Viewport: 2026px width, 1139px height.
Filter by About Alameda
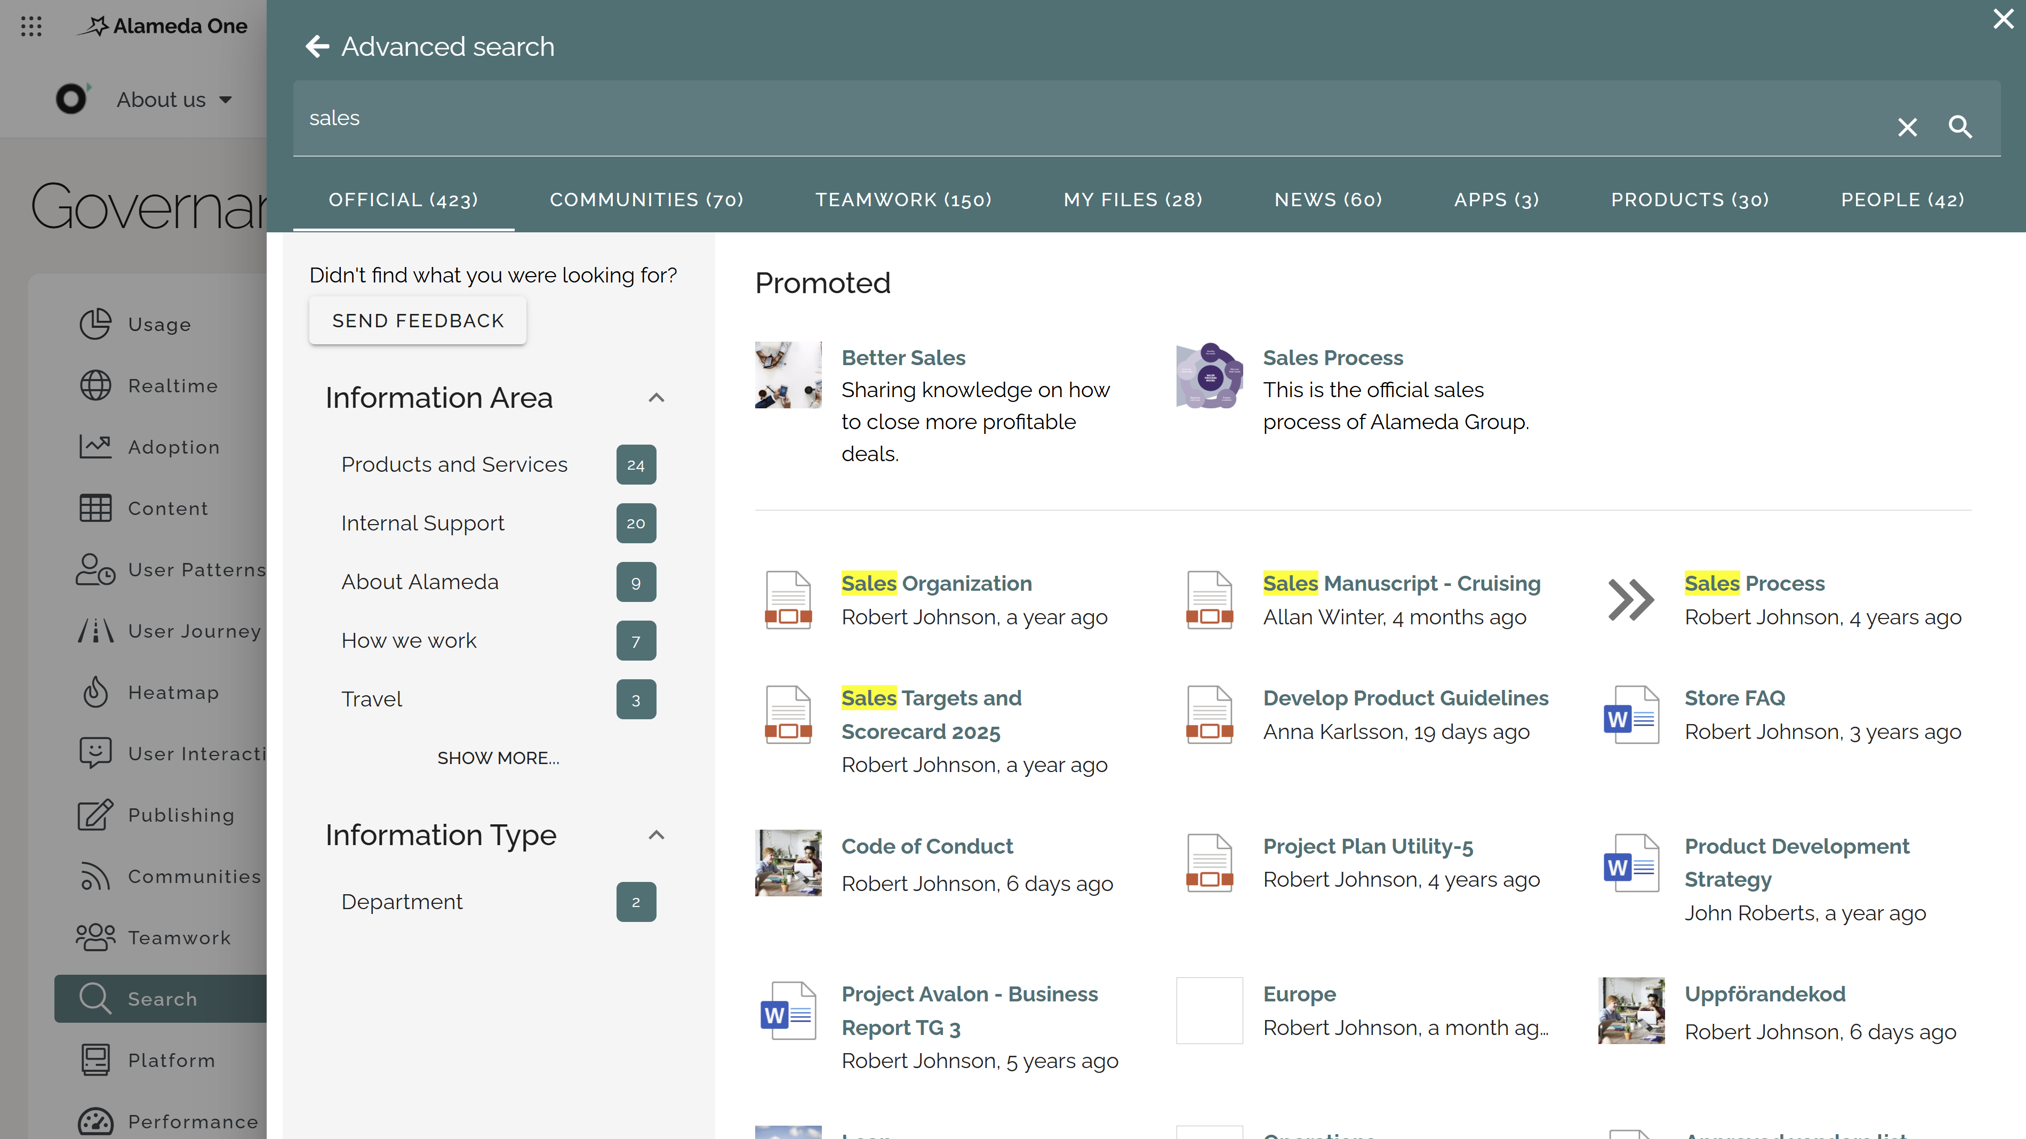pyautogui.click(x=498, y=582)
